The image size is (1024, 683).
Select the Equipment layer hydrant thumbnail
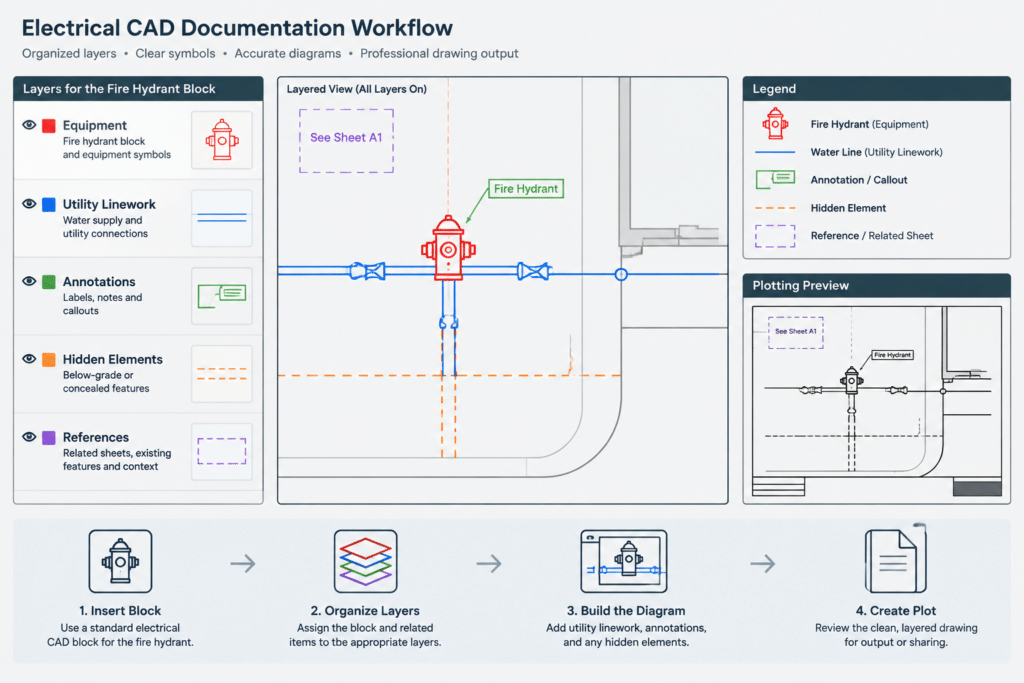pos(222,140)
